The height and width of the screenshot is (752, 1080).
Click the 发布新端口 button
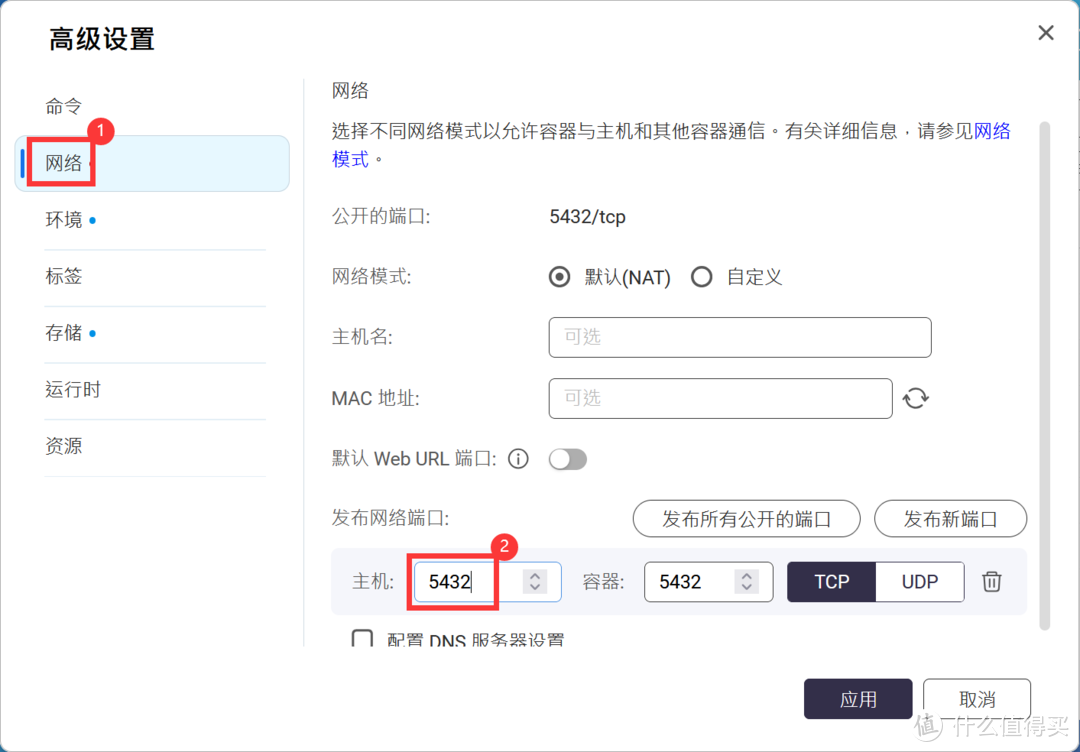[x=950, y=518]
